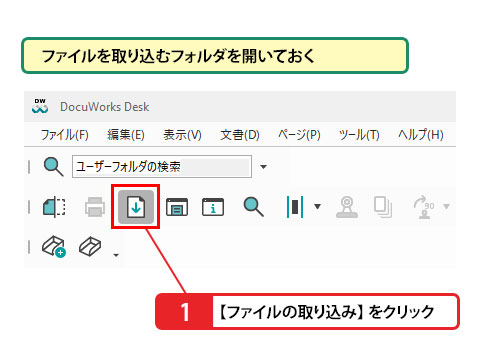The width and height of the screenshot is (480, 360).
Task: Open the dropdown arrow next to rotate 90 icon
Action: point(446,207)
